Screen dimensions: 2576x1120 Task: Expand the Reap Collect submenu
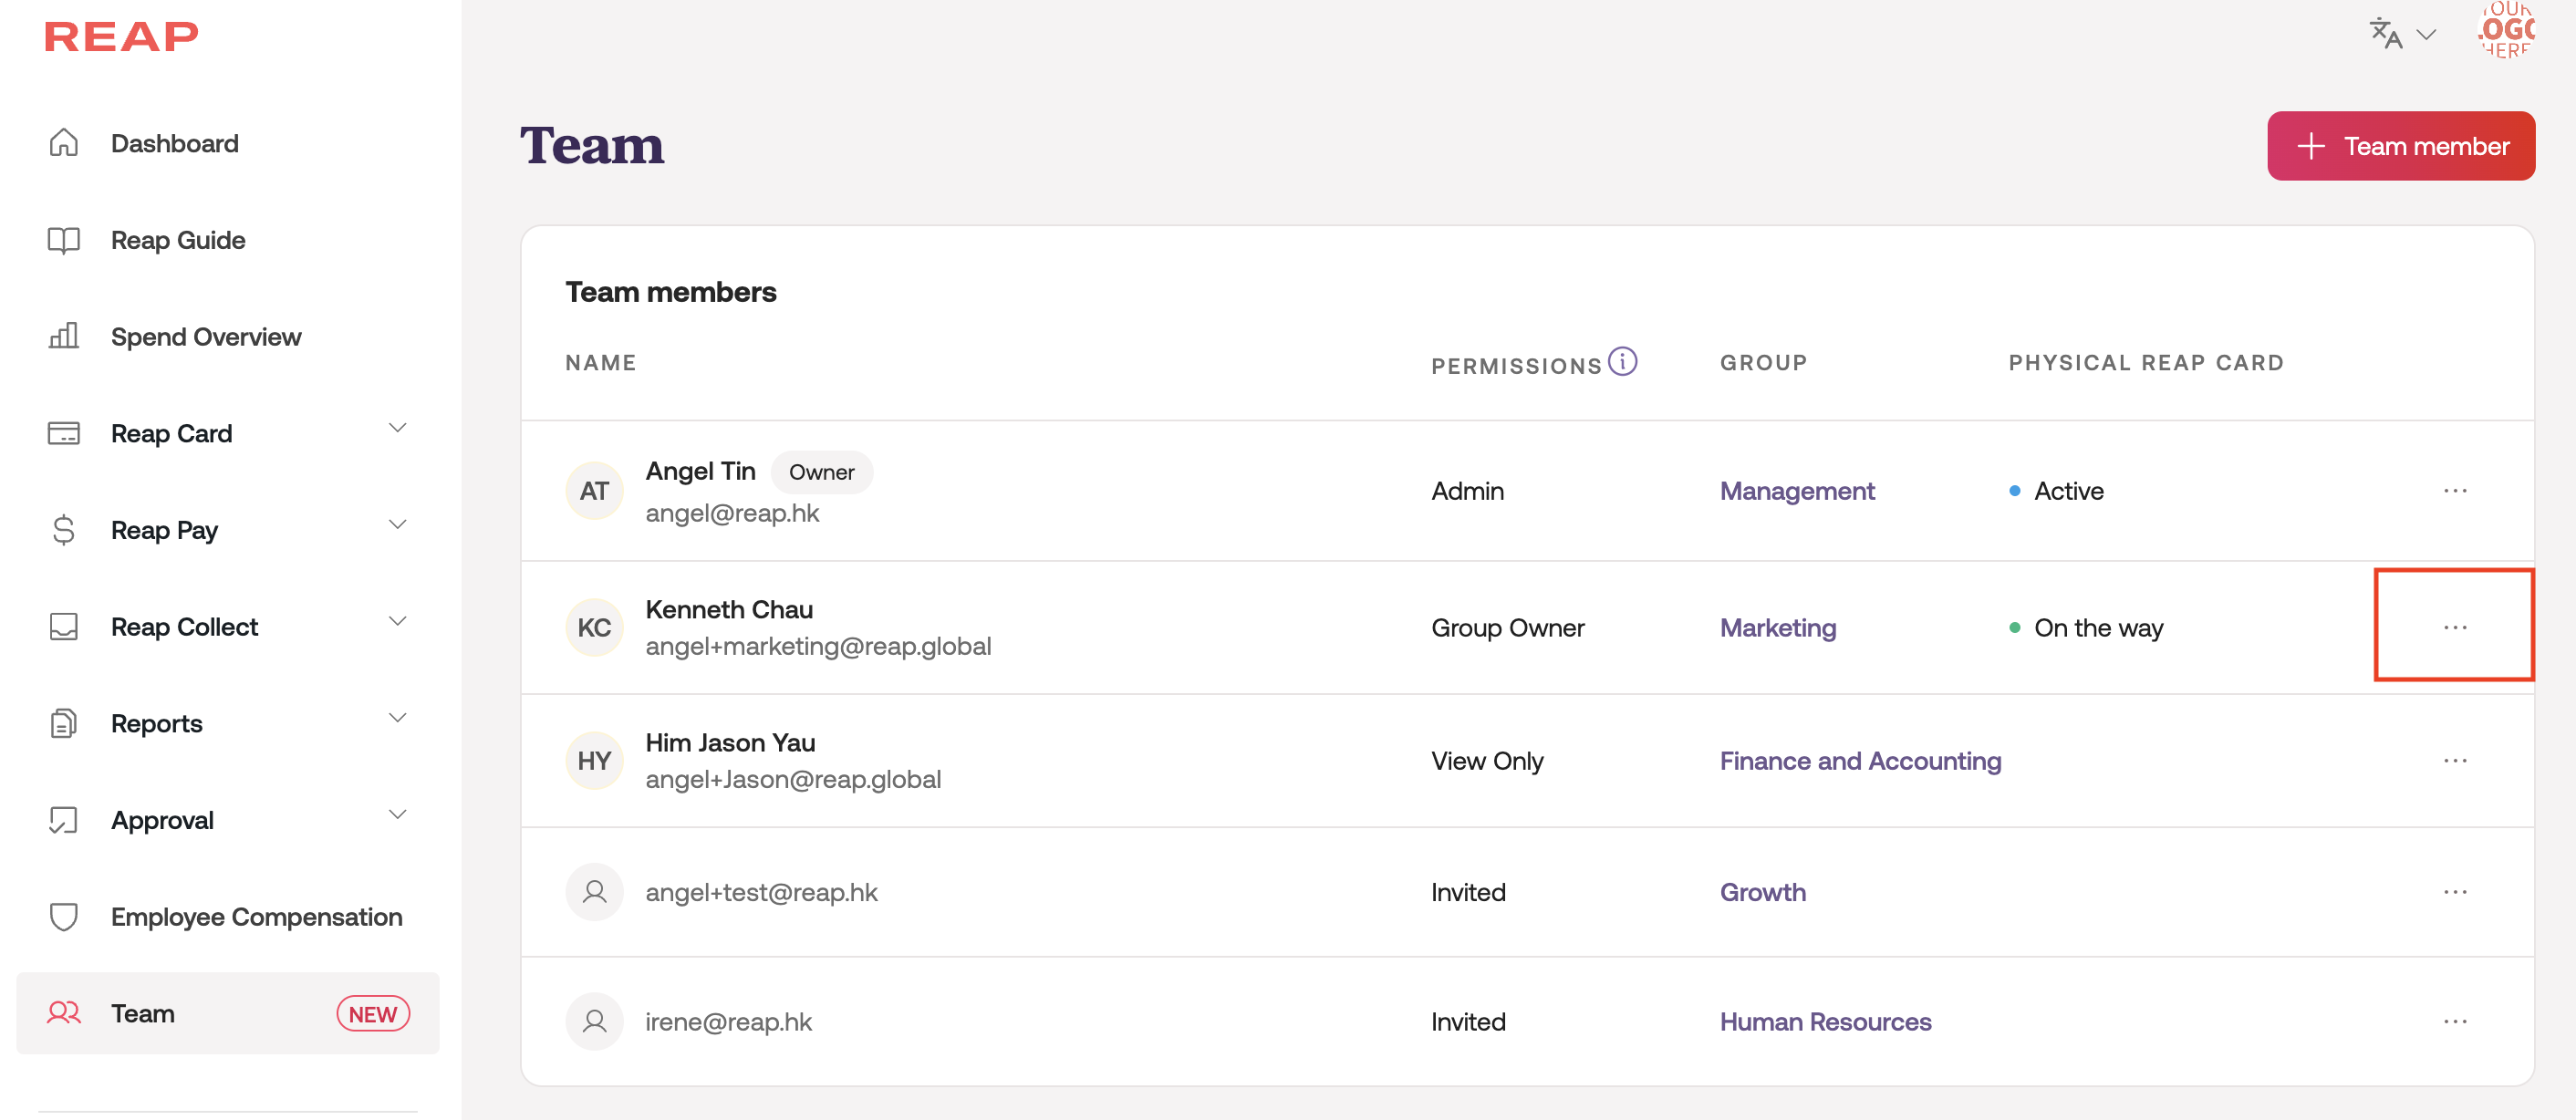pyautogui.click(x=397, y=622)
